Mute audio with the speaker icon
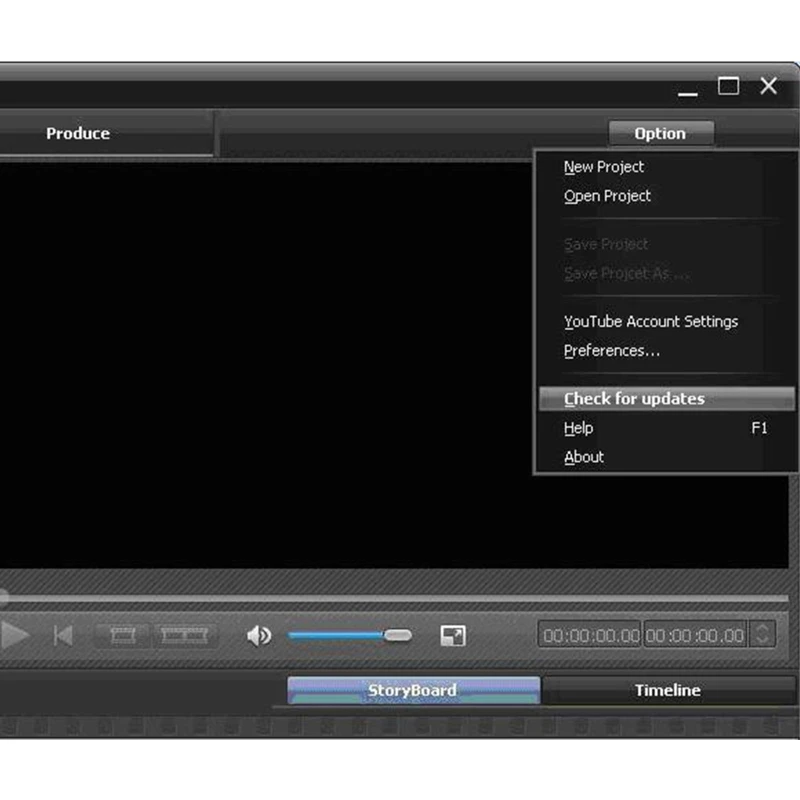 tap(259, 636)
